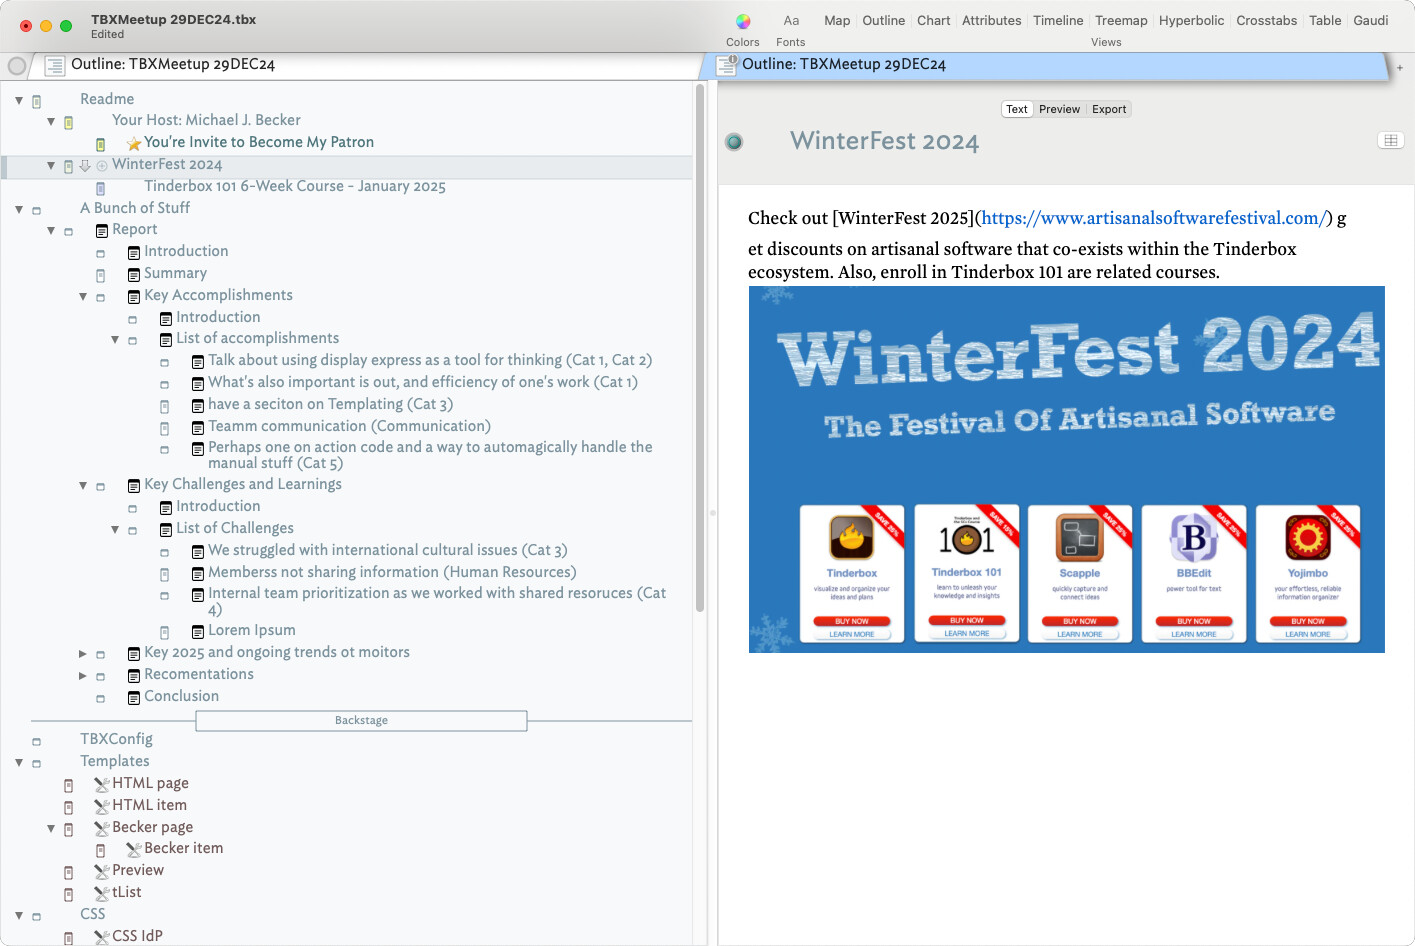Switch note pane to Export mode
The height and width of the screenshot is (946, 1415).
pos(1109,109)
